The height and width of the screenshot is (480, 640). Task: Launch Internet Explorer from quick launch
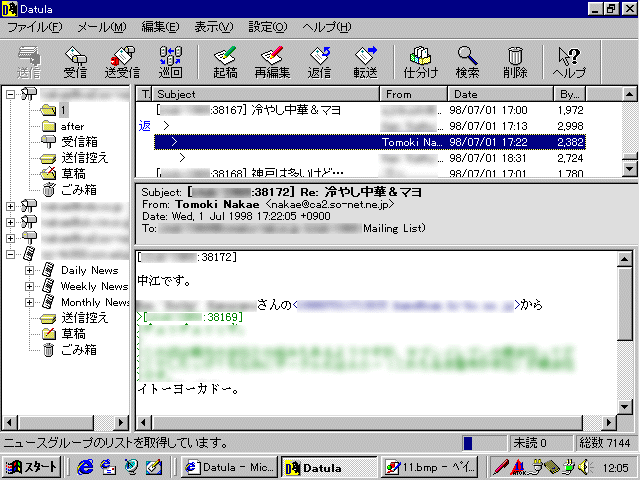click(x=85, y=467)
